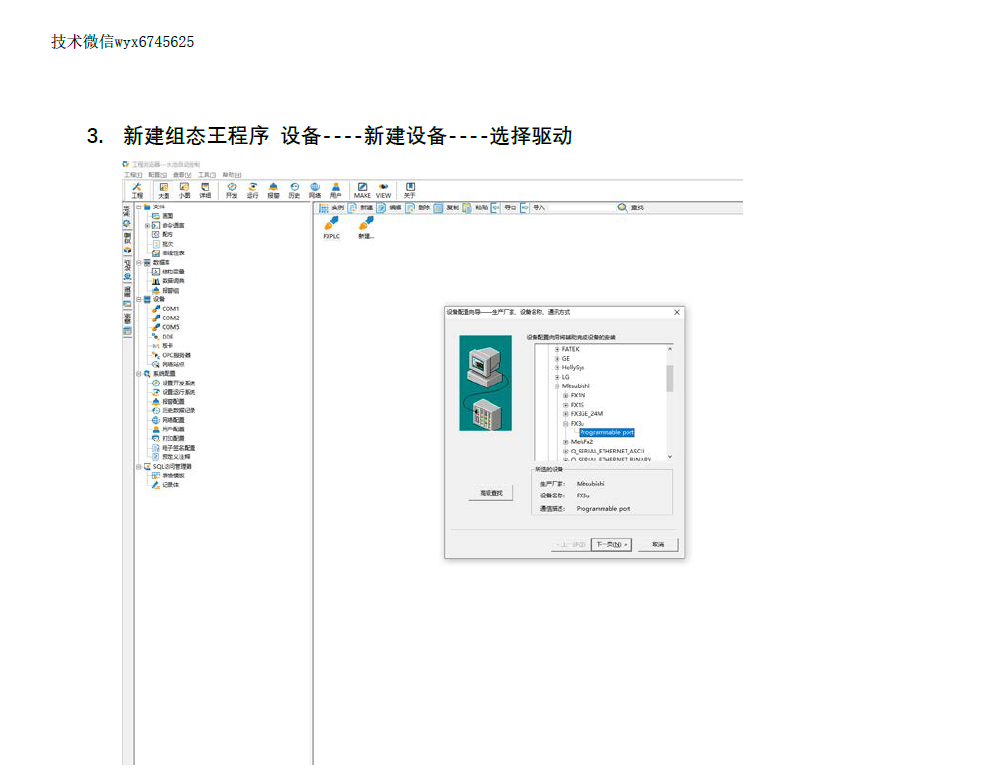Collapse the 设备 tree node
The image size is (987, 774).
[139, 299]
